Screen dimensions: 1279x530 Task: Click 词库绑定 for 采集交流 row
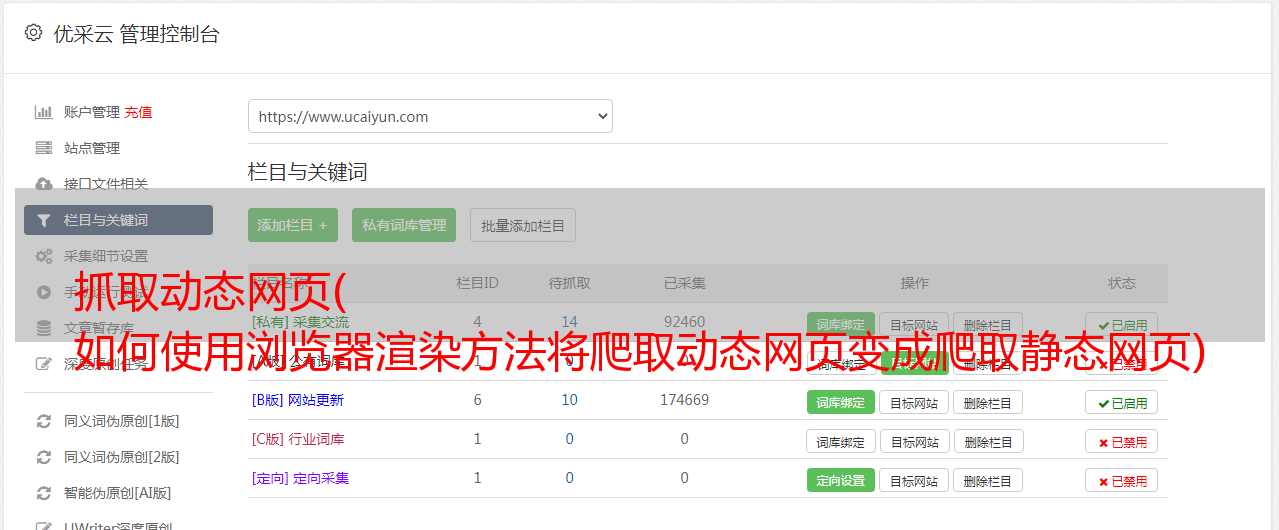pyautogui.click(x=841, y=324)
